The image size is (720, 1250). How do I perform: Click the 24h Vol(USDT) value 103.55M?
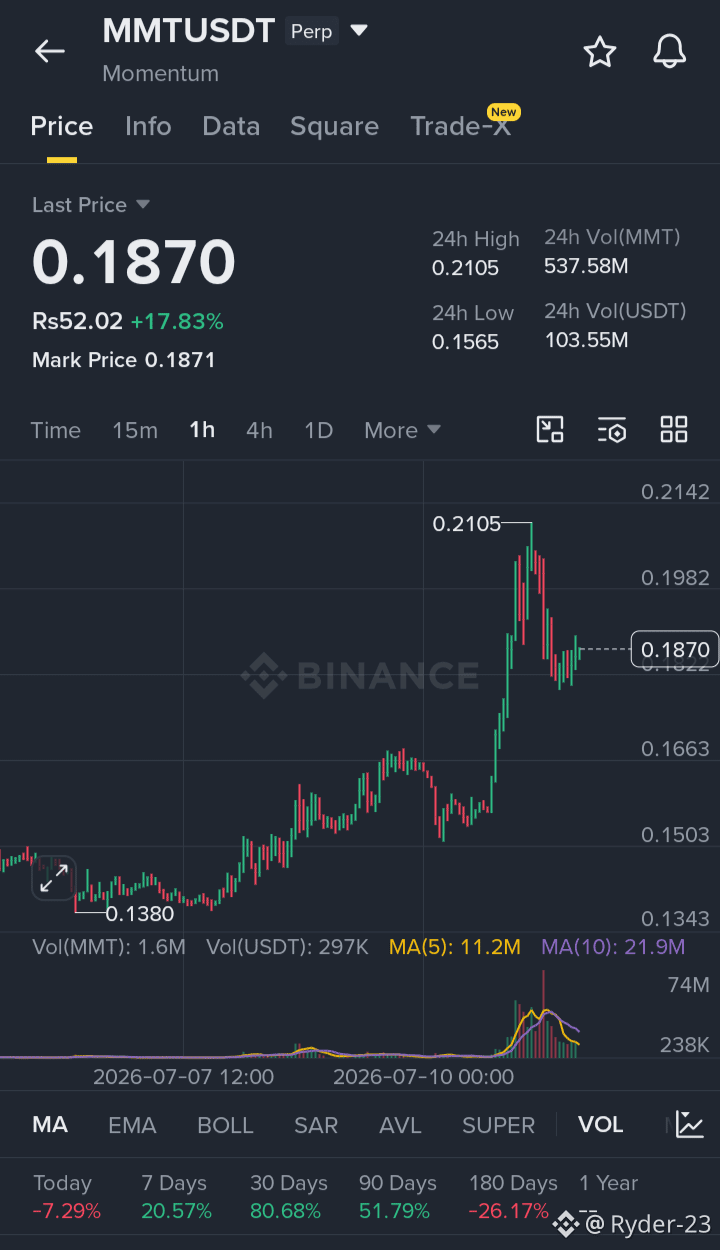(586, 340)
